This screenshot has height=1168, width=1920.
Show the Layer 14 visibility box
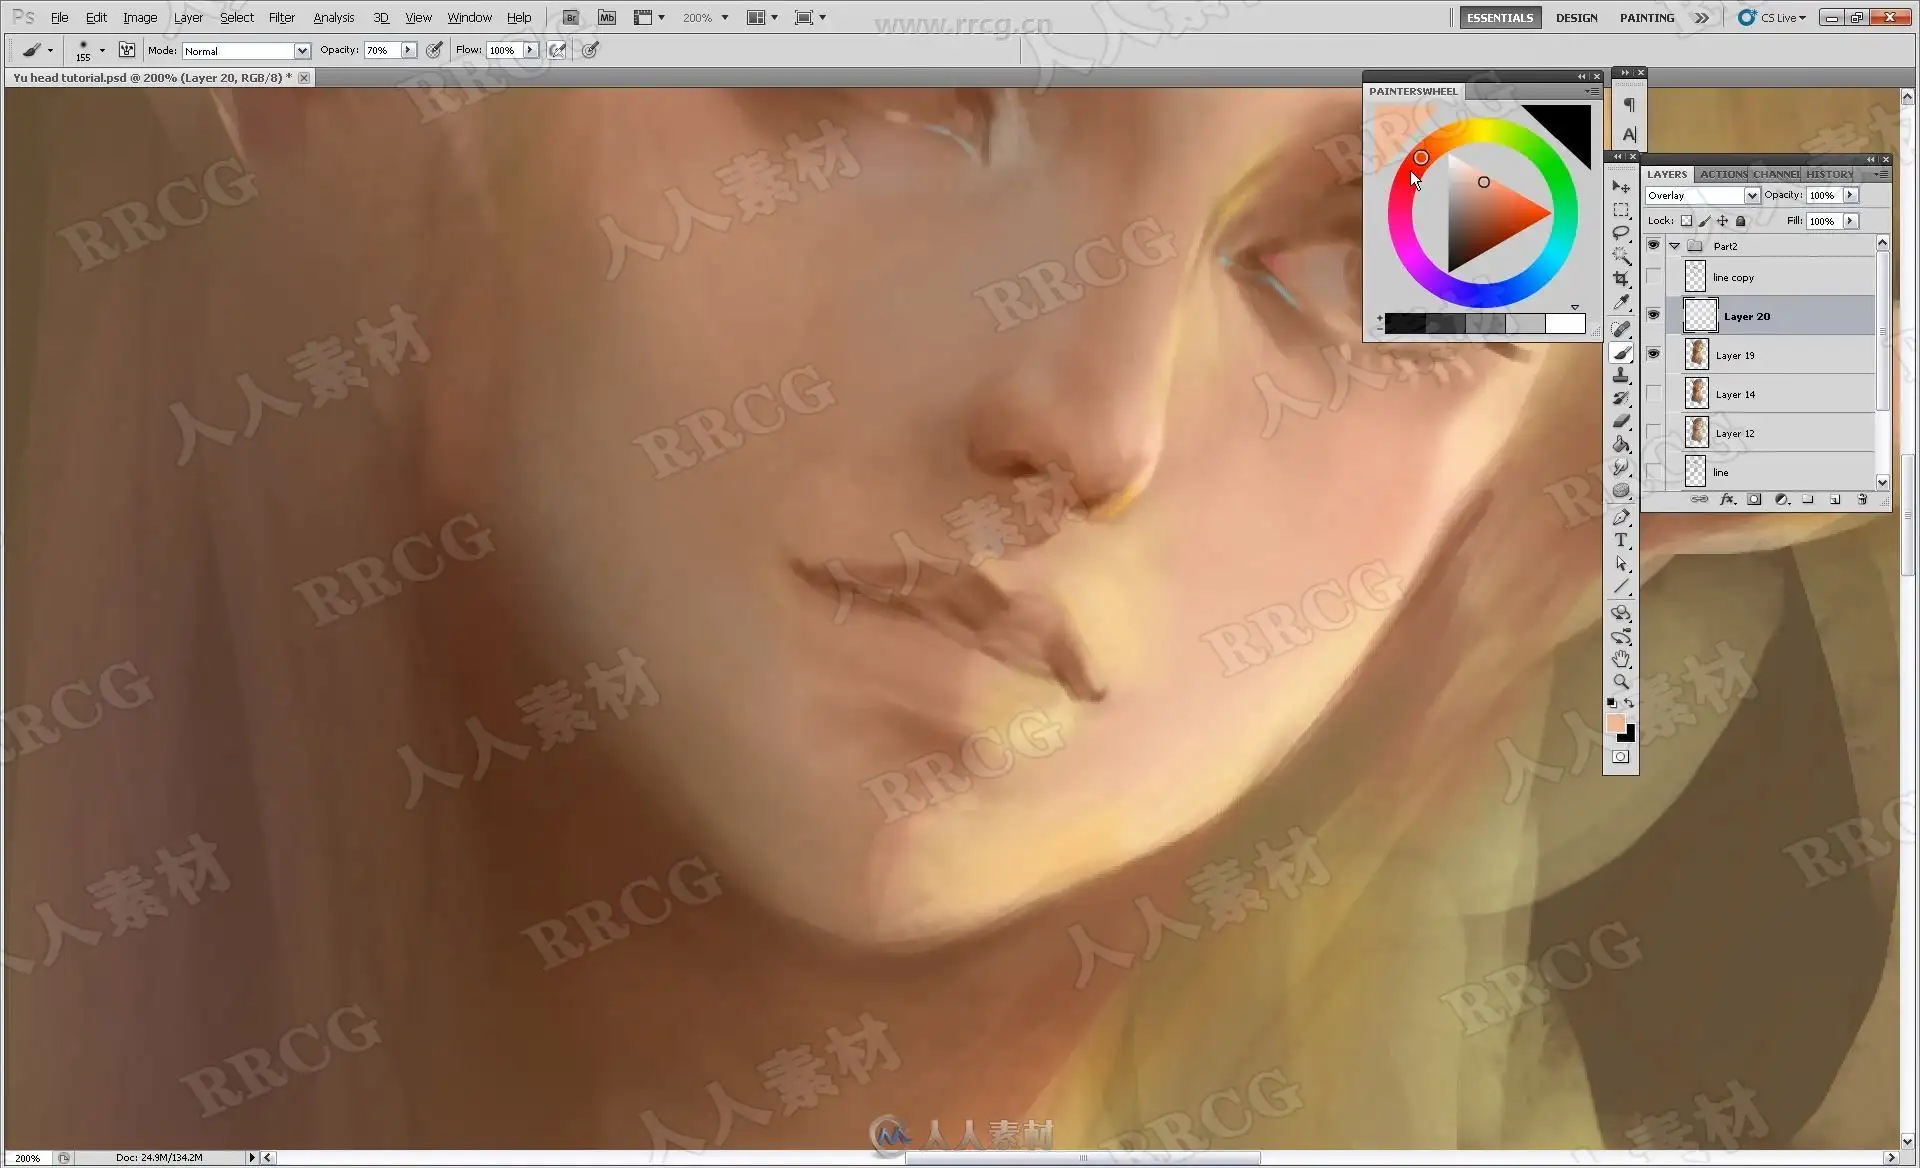click(1653, 394)
